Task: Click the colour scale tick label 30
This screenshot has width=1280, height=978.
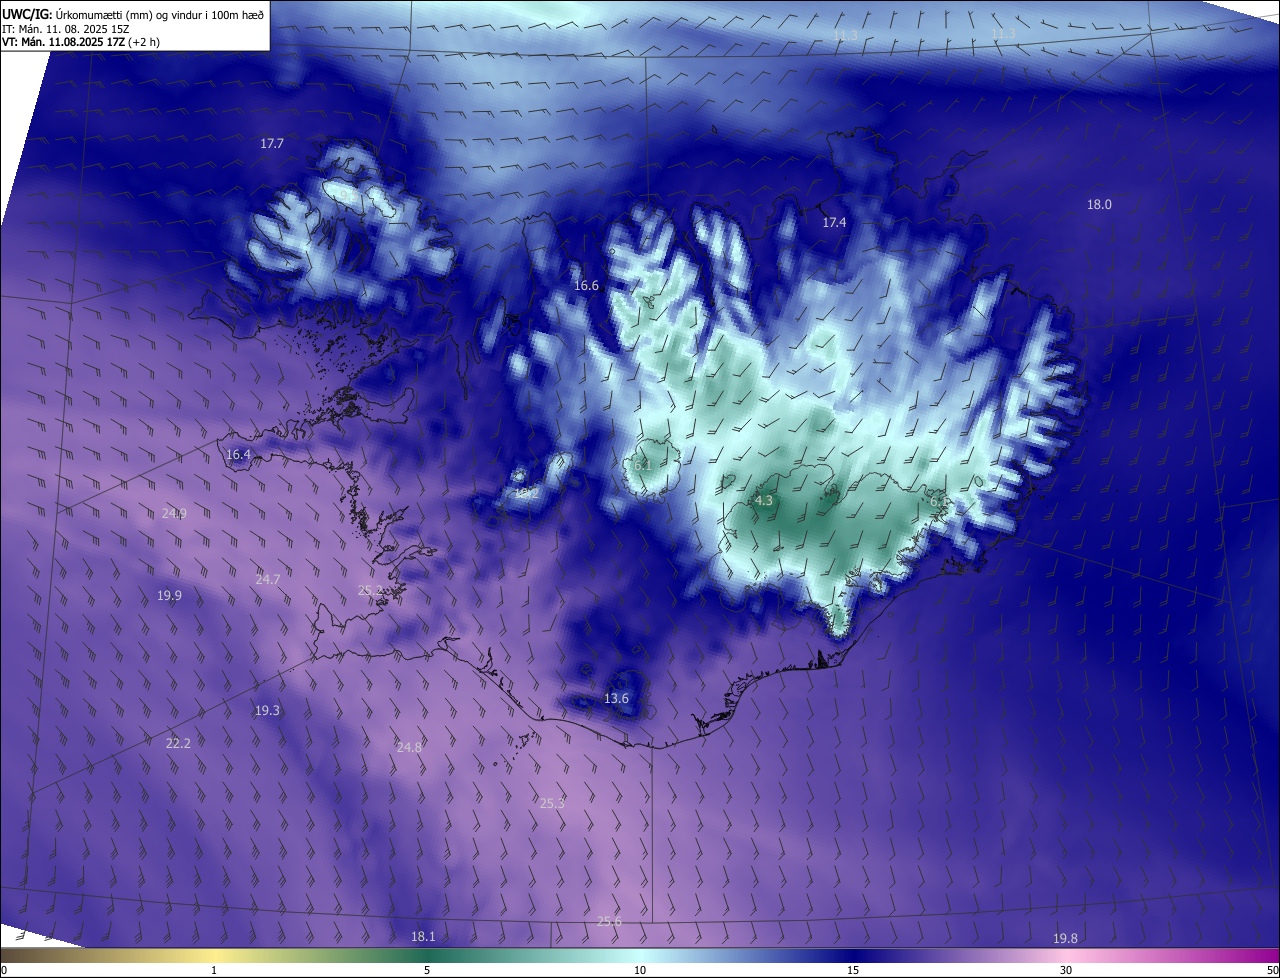Action: 1066,971
